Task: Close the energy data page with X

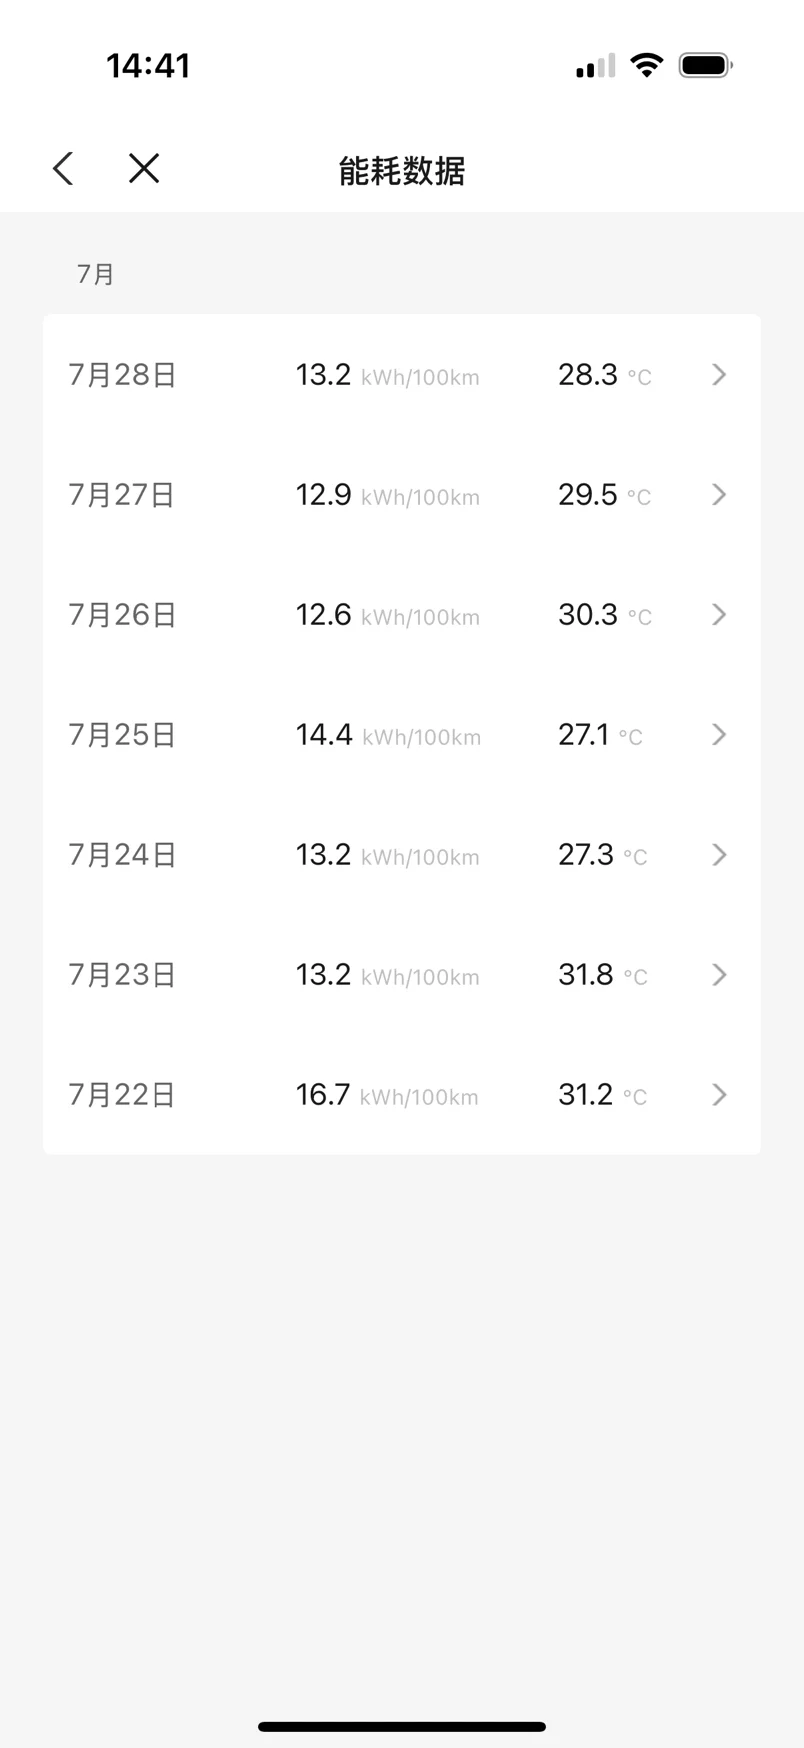Action: tap(144, 168)
